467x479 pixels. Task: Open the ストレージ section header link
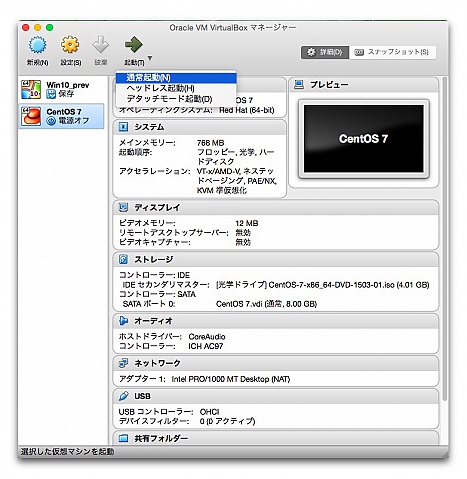[154, 259]
